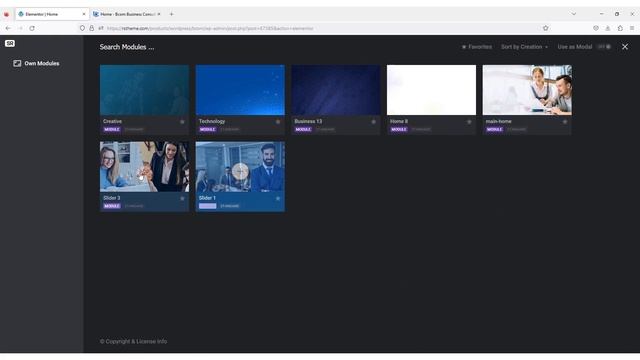Switch to the Home - Bcom Business tab
Viewport: 640px width, 360px height.
[x=127, y=14]
